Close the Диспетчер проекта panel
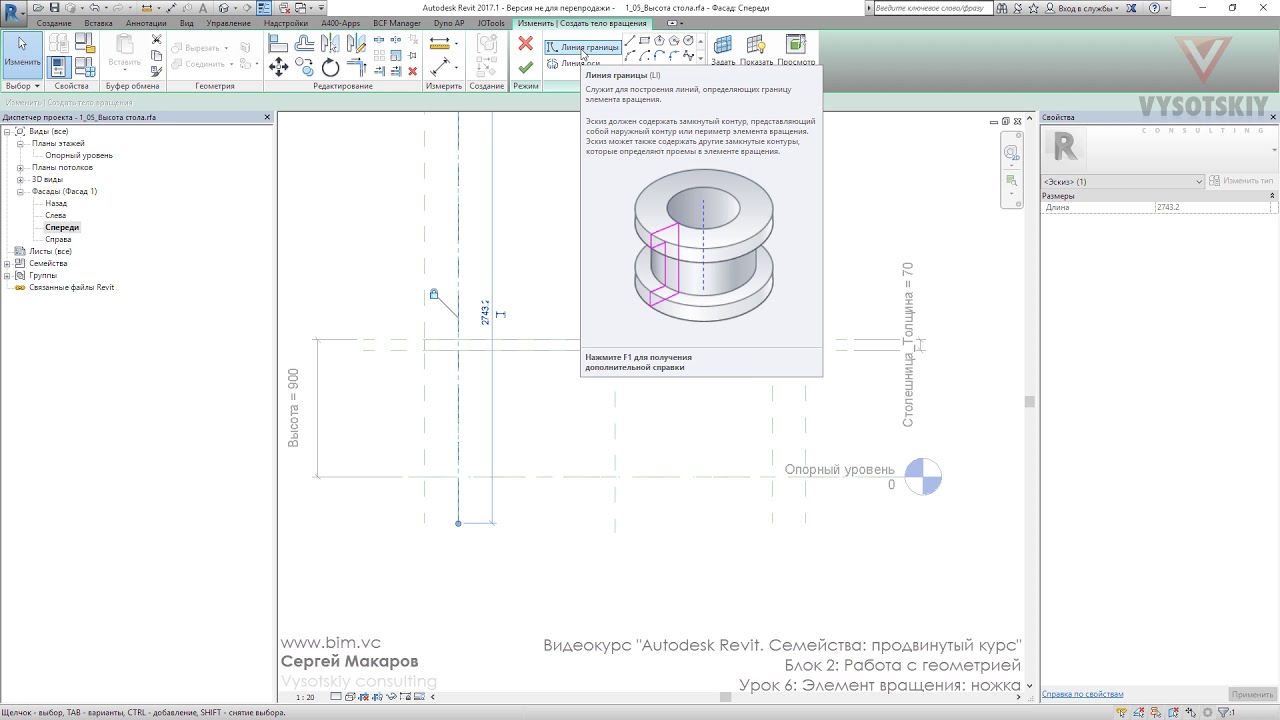1280x720 pixels. click(267, 117)
